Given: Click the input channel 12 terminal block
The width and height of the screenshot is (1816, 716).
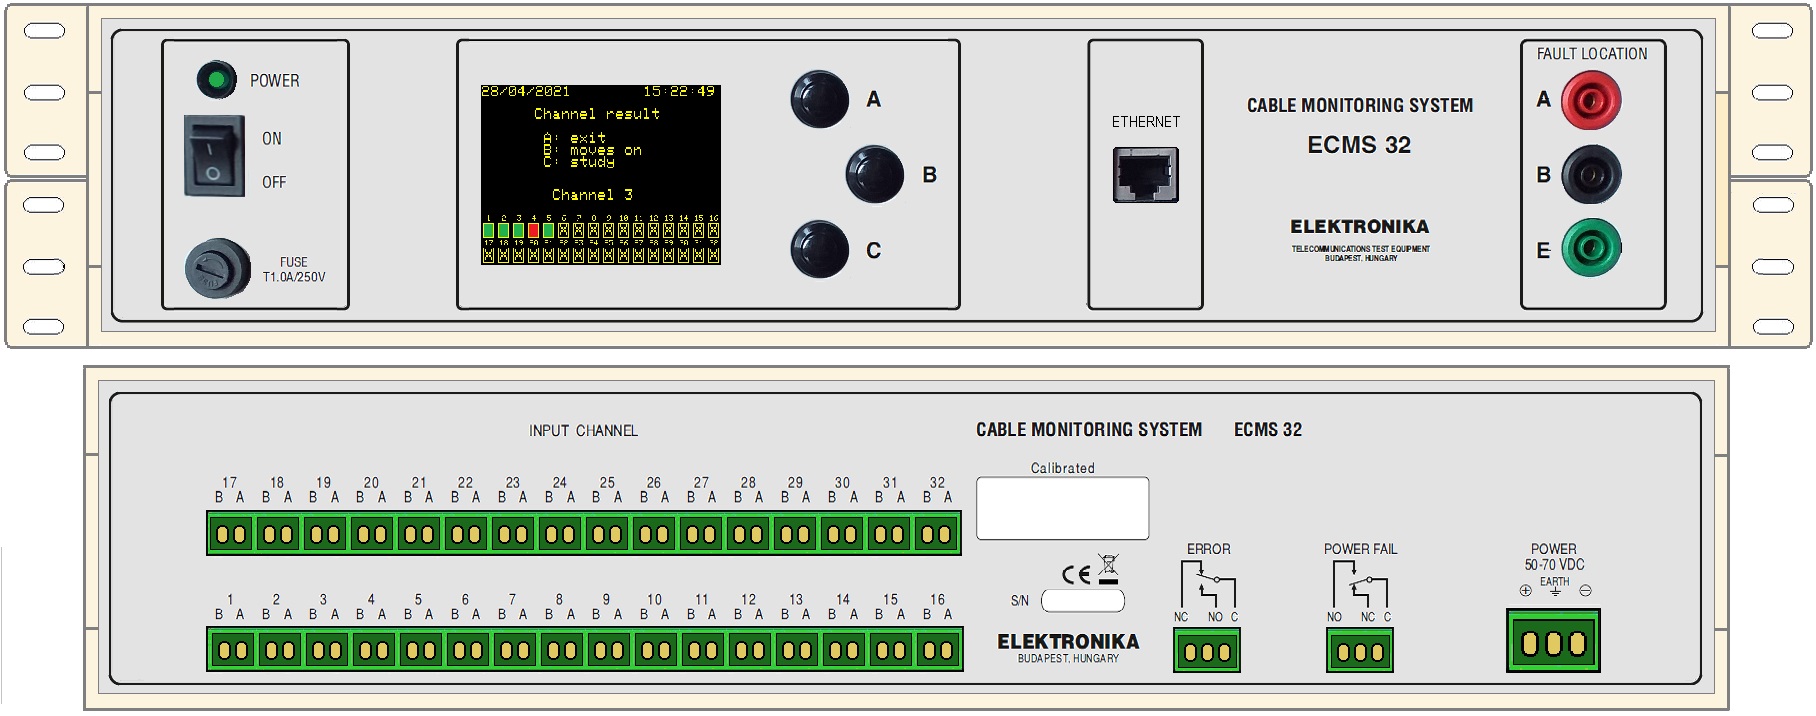Looking at the screenshot, I should click(749, 651).
